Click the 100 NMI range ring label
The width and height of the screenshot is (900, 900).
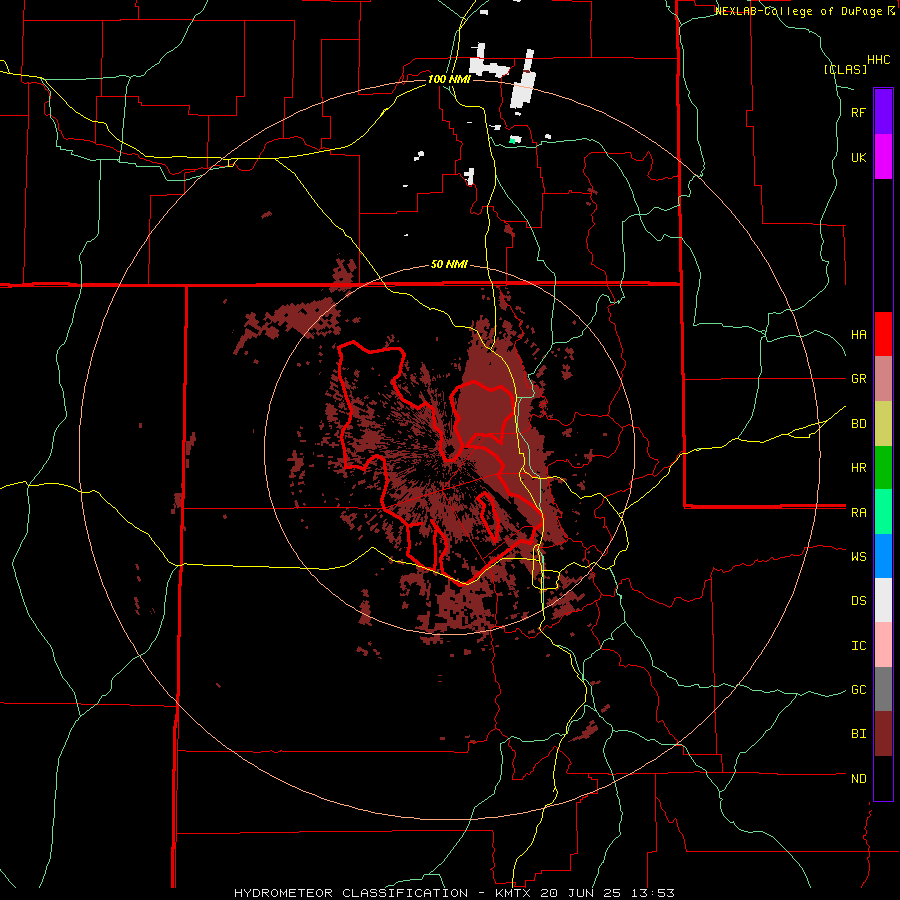point(449,79)
